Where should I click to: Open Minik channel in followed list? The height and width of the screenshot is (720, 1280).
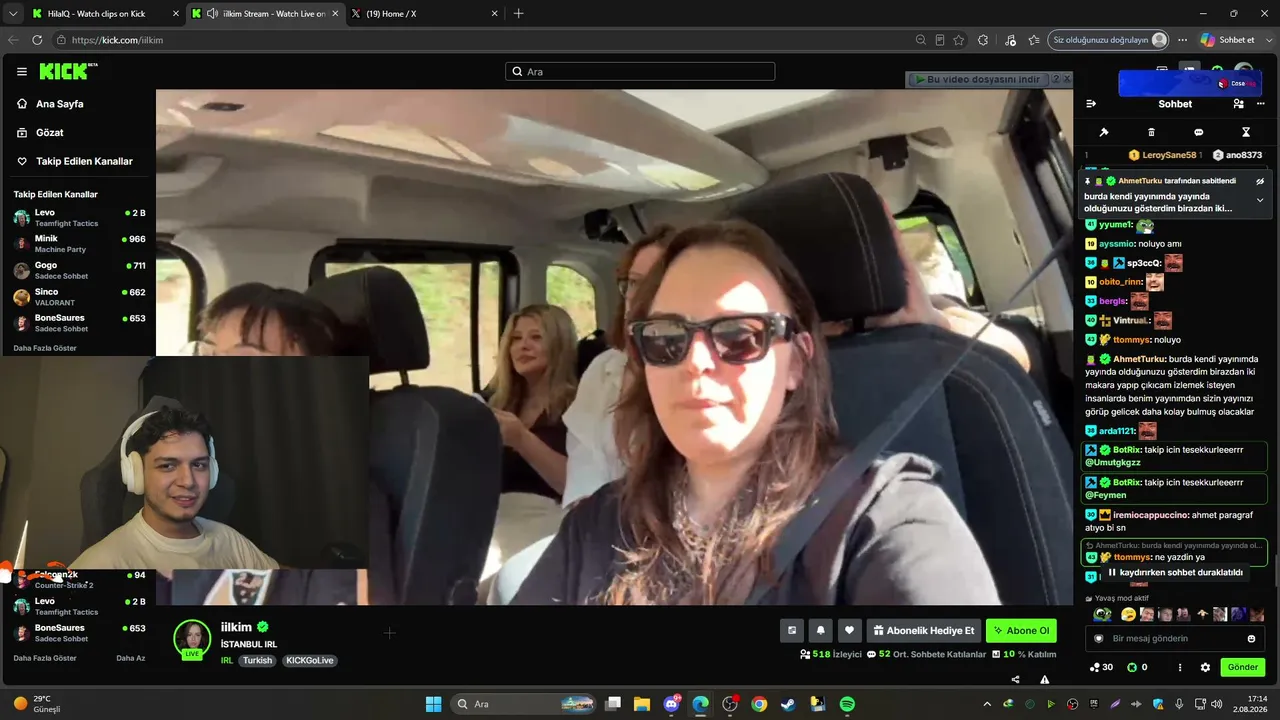click(x=79, y=243)
